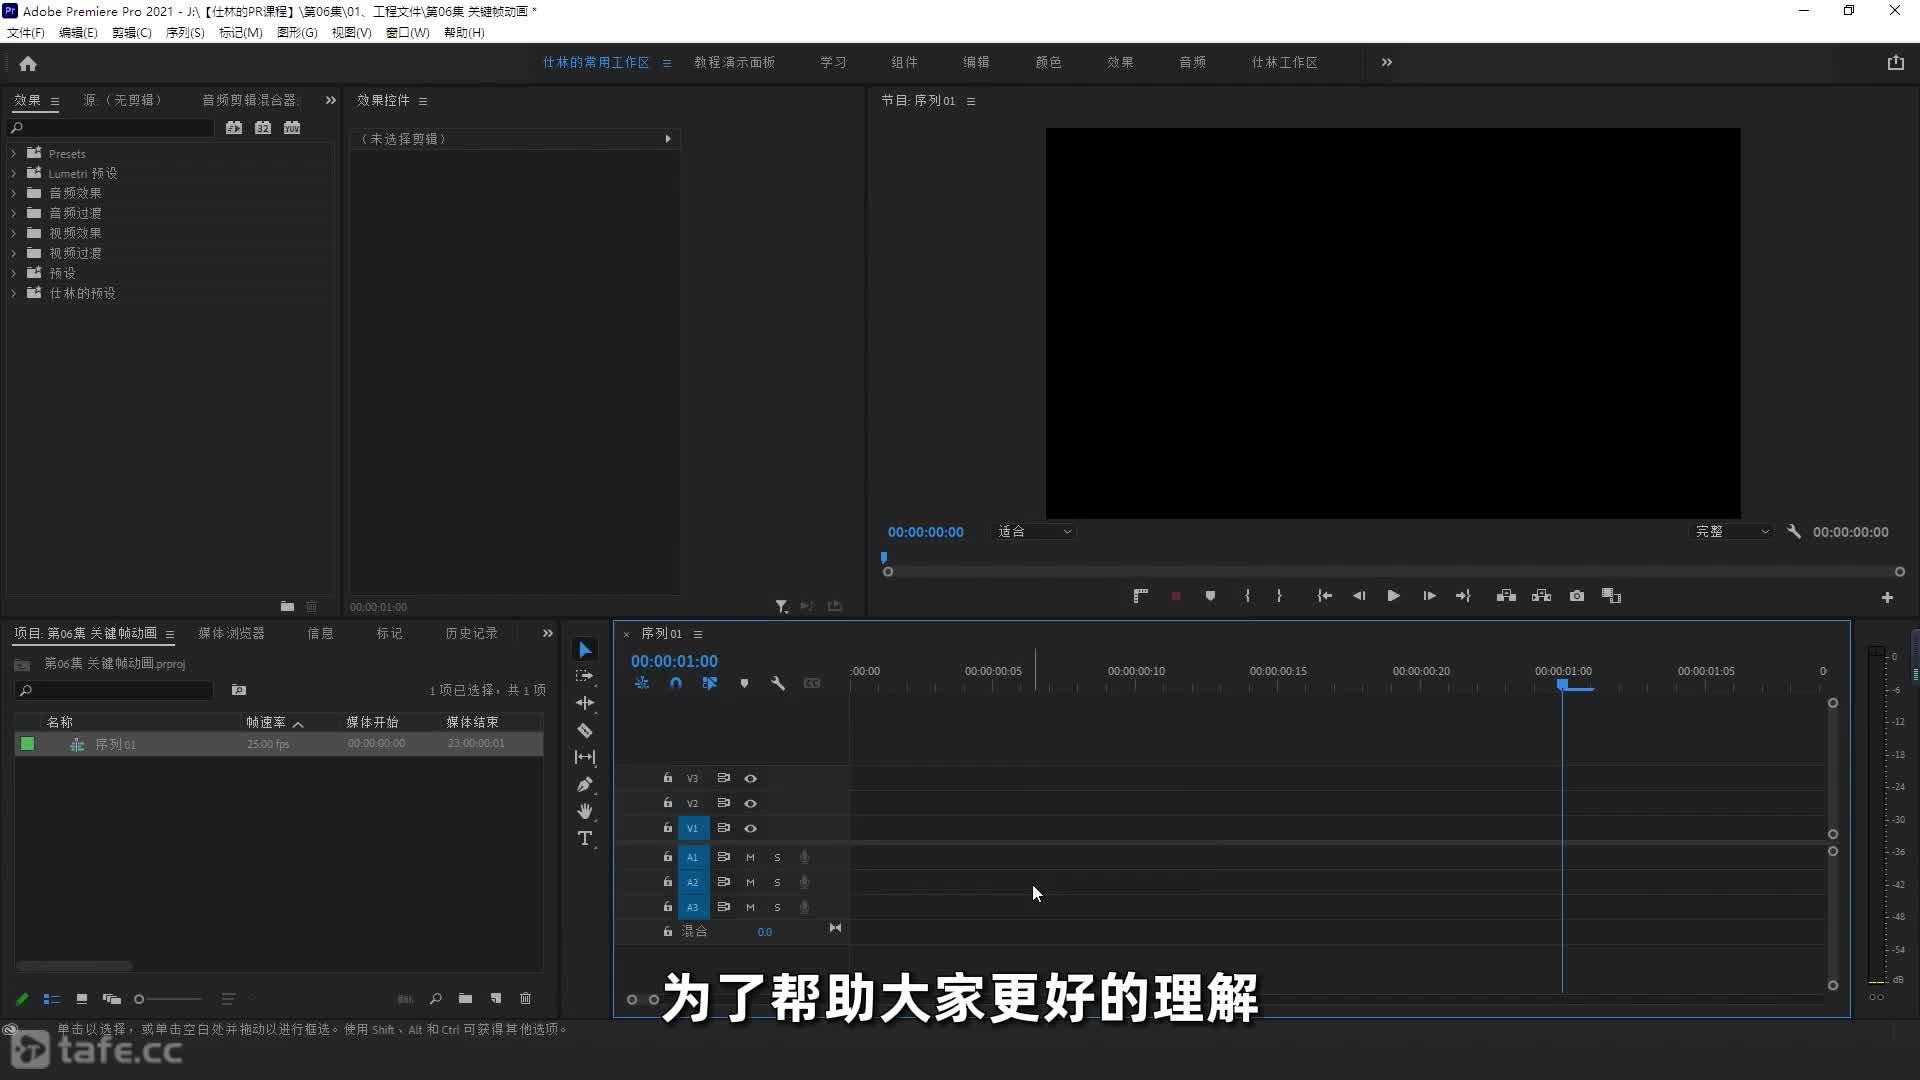1920x1080 pixels.
Task: Expand Lumetri 预设 folder
Action: coord(13,174)
